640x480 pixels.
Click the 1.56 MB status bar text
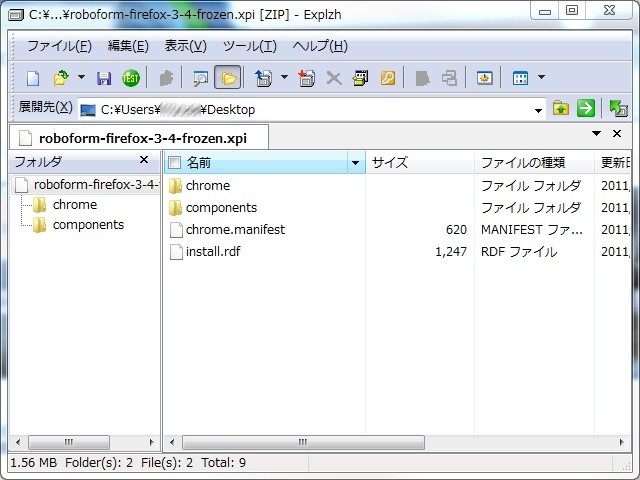coord(33,462)
